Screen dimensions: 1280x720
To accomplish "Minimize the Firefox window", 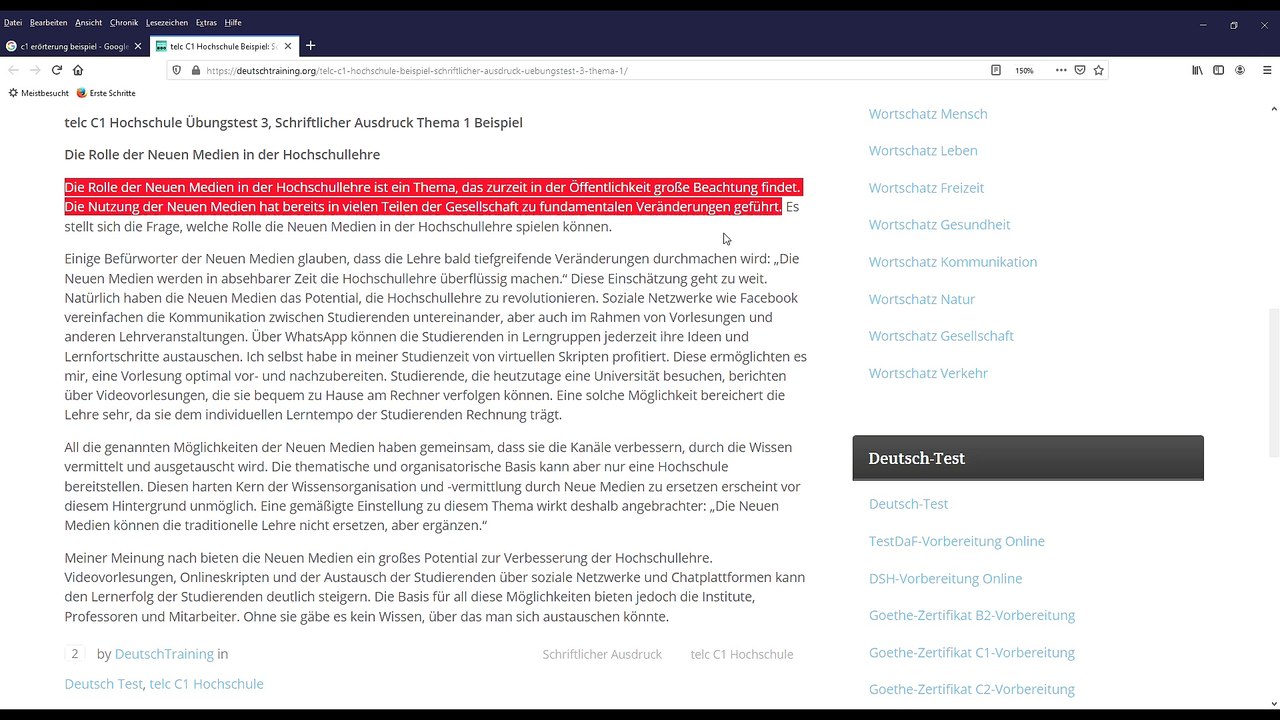I will click(x=1203, y=25).
